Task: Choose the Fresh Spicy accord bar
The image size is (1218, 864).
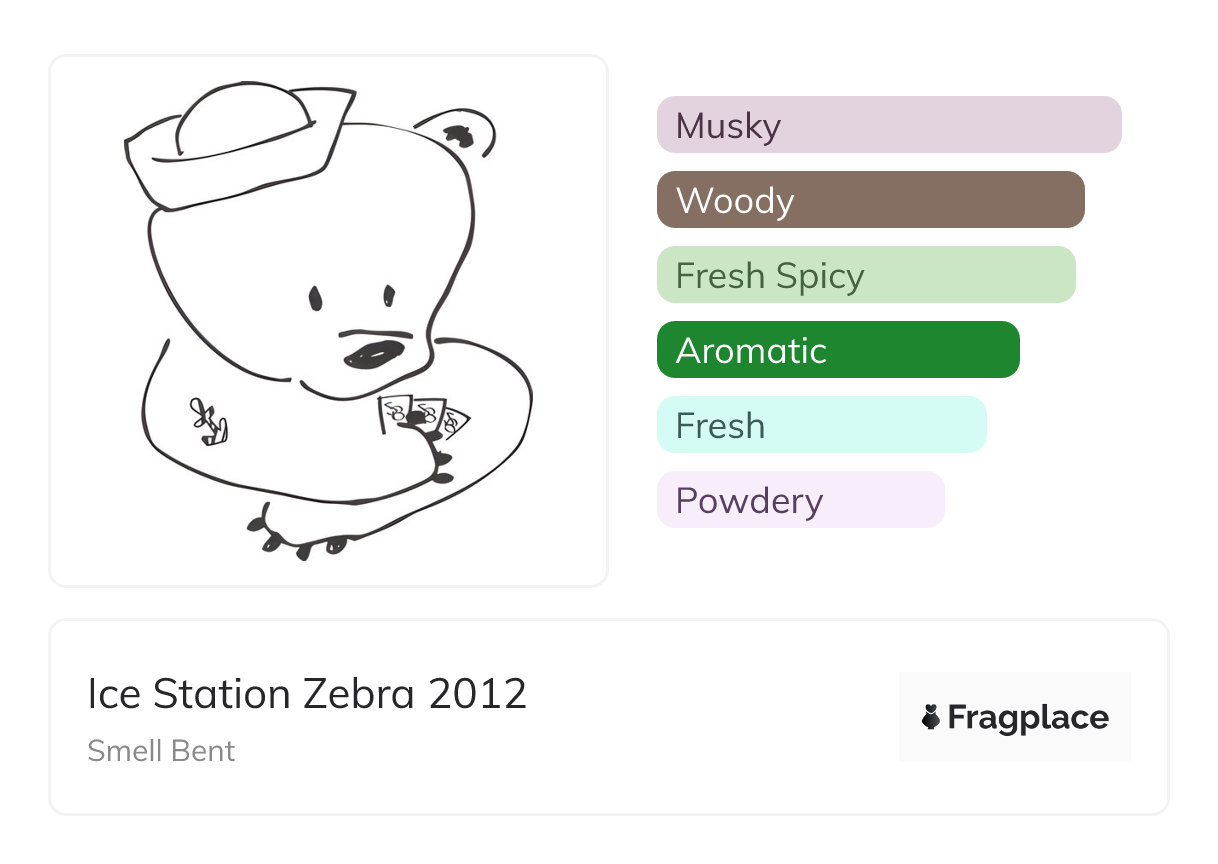Action: click(x=865, y=275)
